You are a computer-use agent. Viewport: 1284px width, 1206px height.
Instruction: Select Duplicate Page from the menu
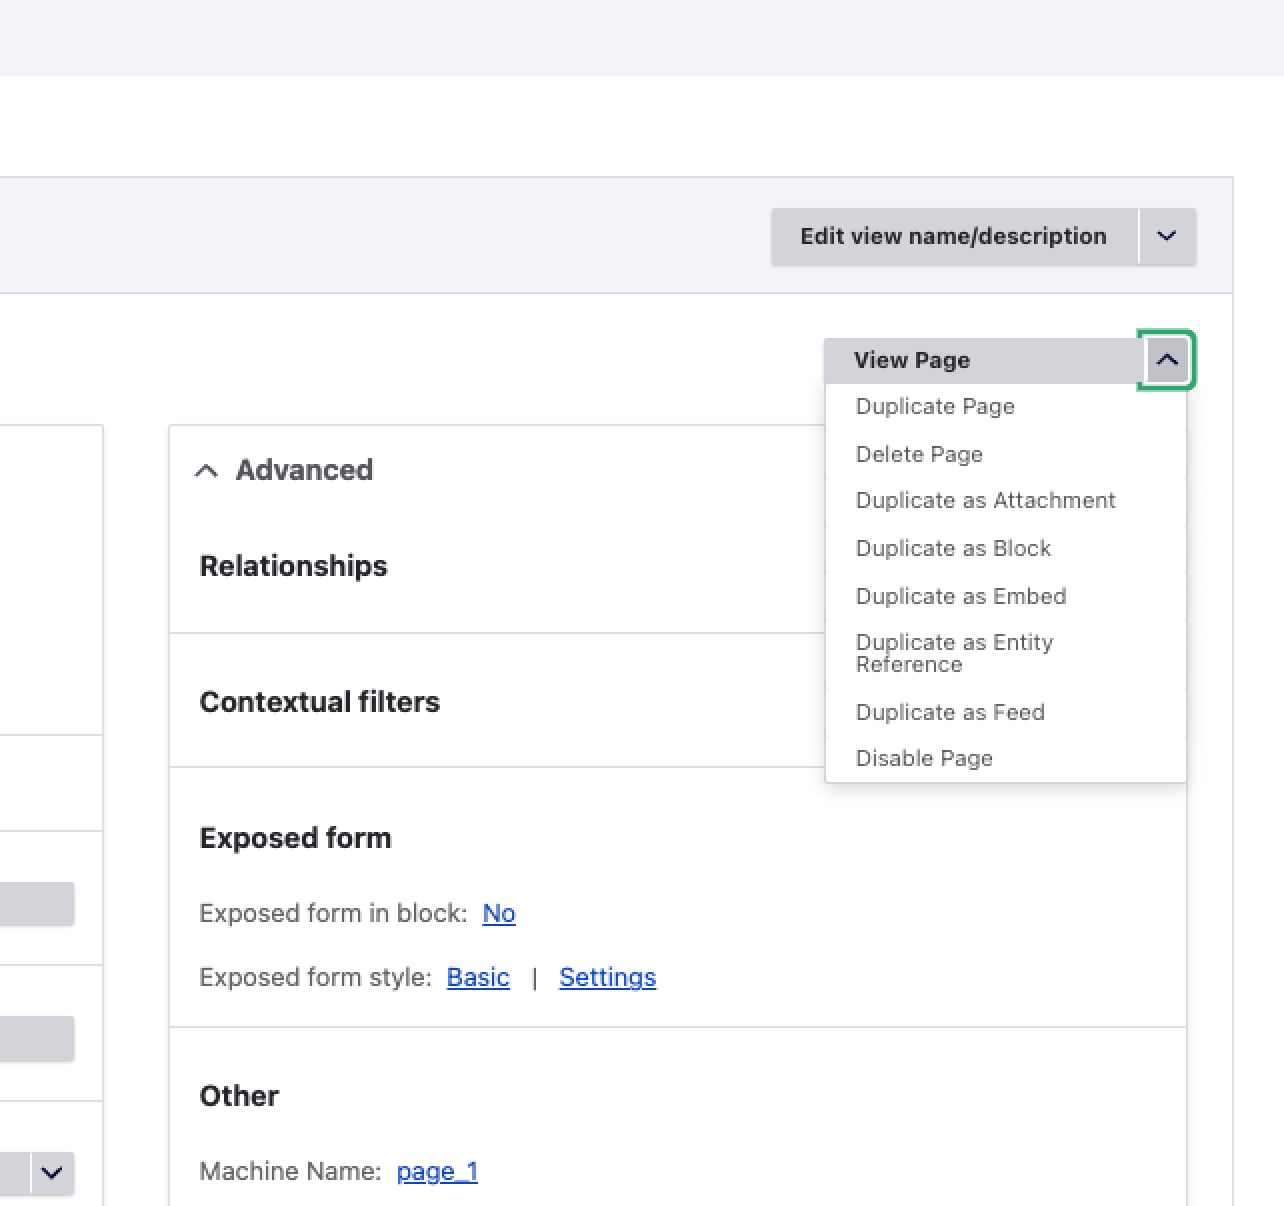(935, 407)
